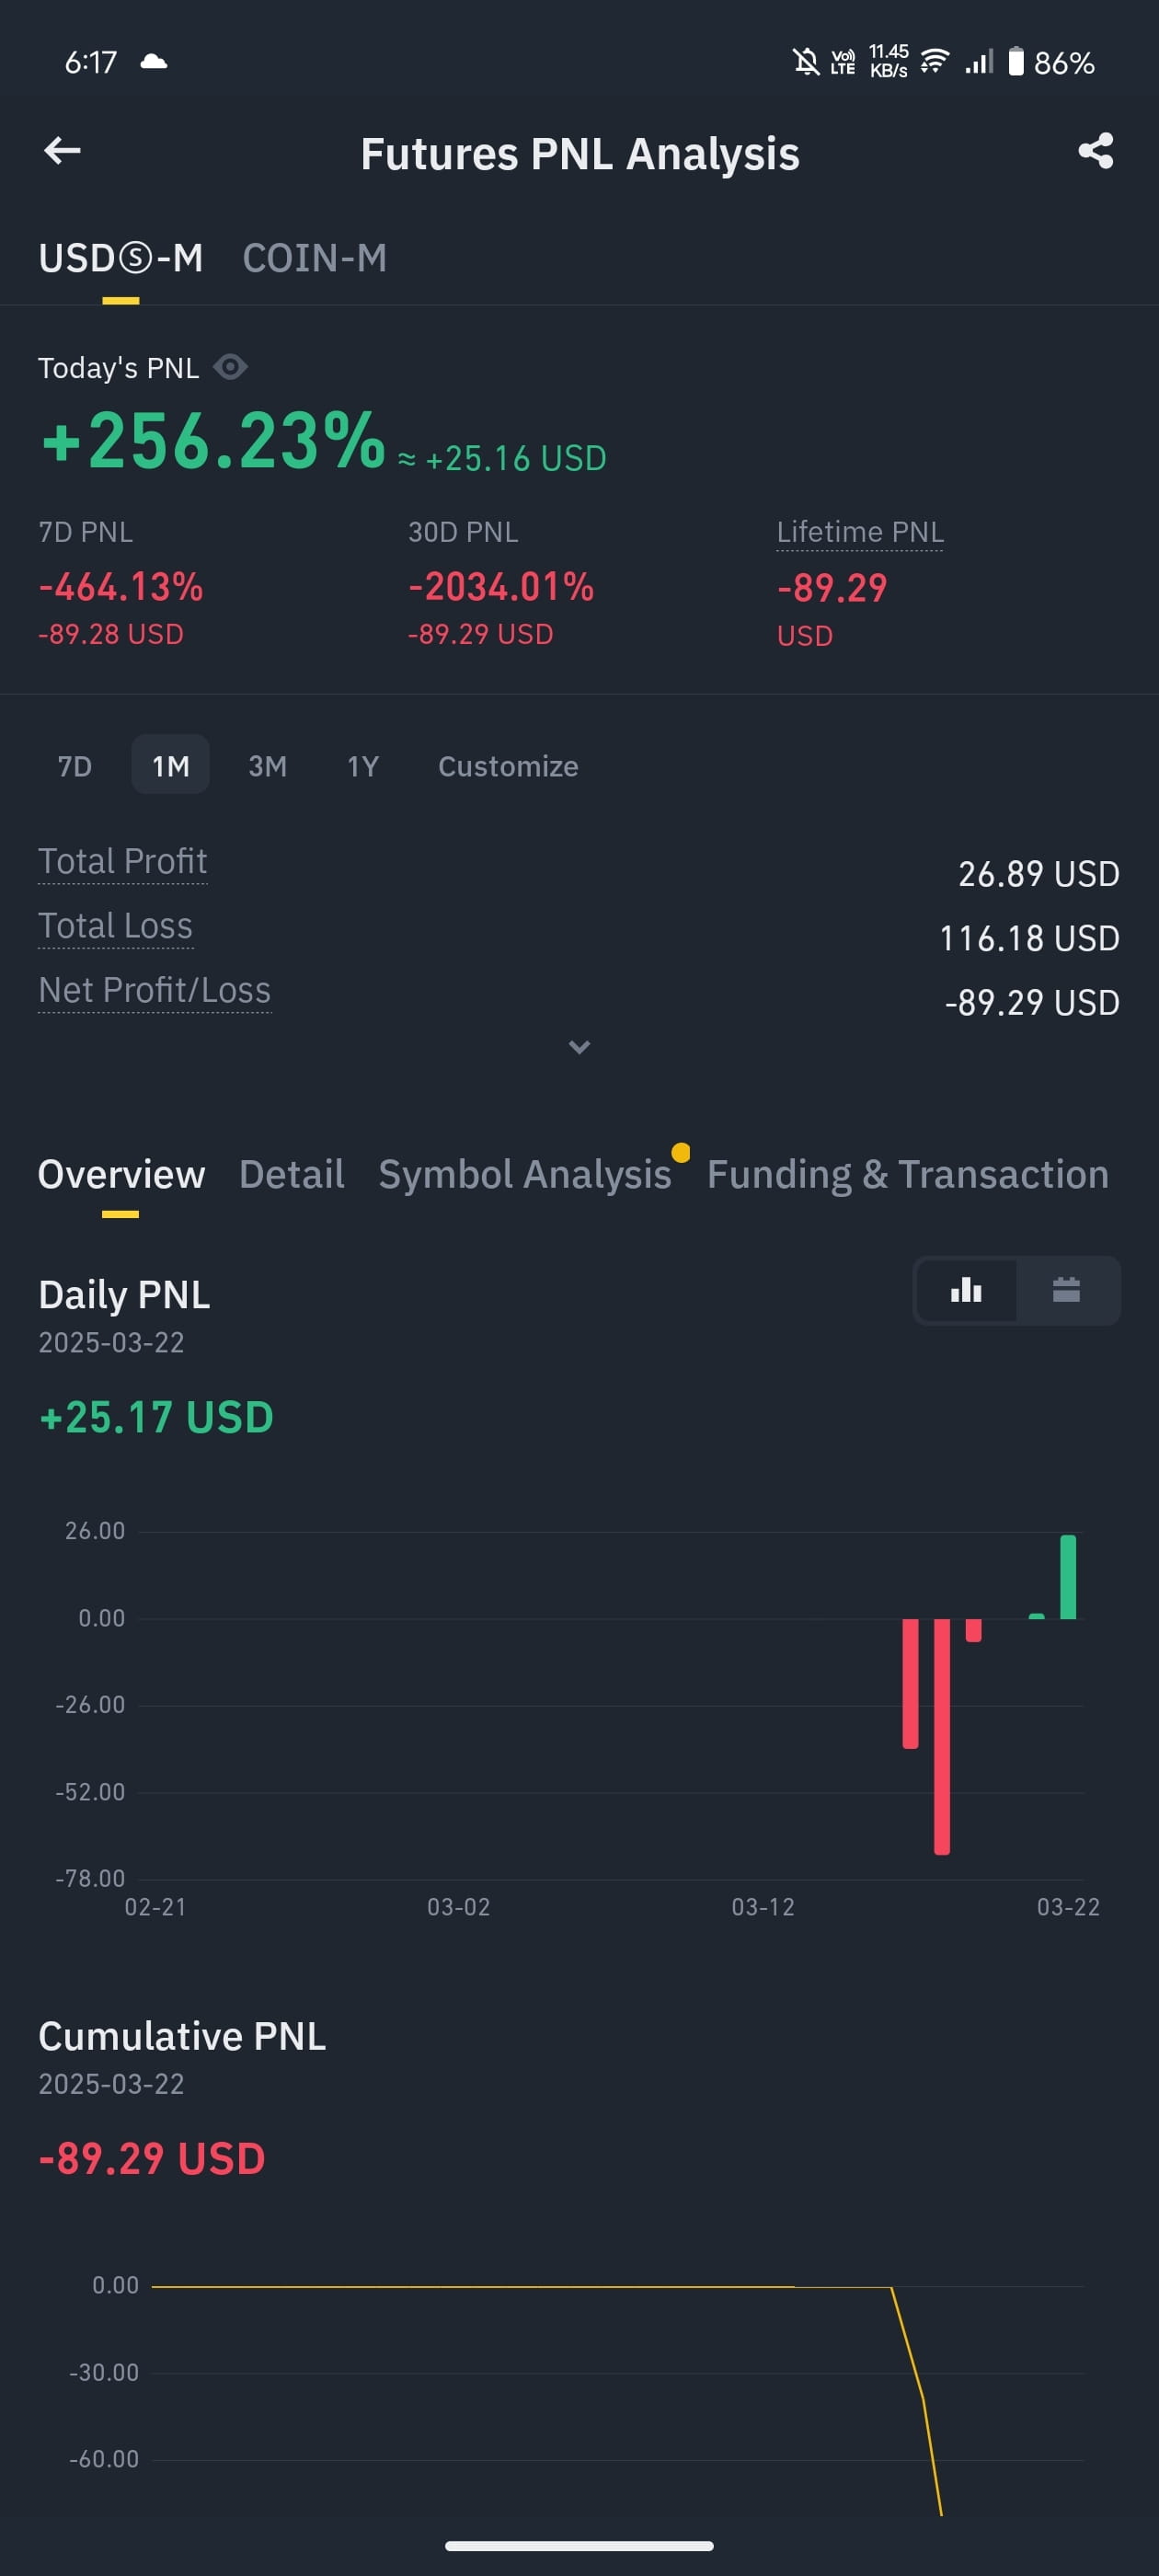
Task: Tap the green 03-22 Daily PNL bar
Action: click(1068, 1577)
